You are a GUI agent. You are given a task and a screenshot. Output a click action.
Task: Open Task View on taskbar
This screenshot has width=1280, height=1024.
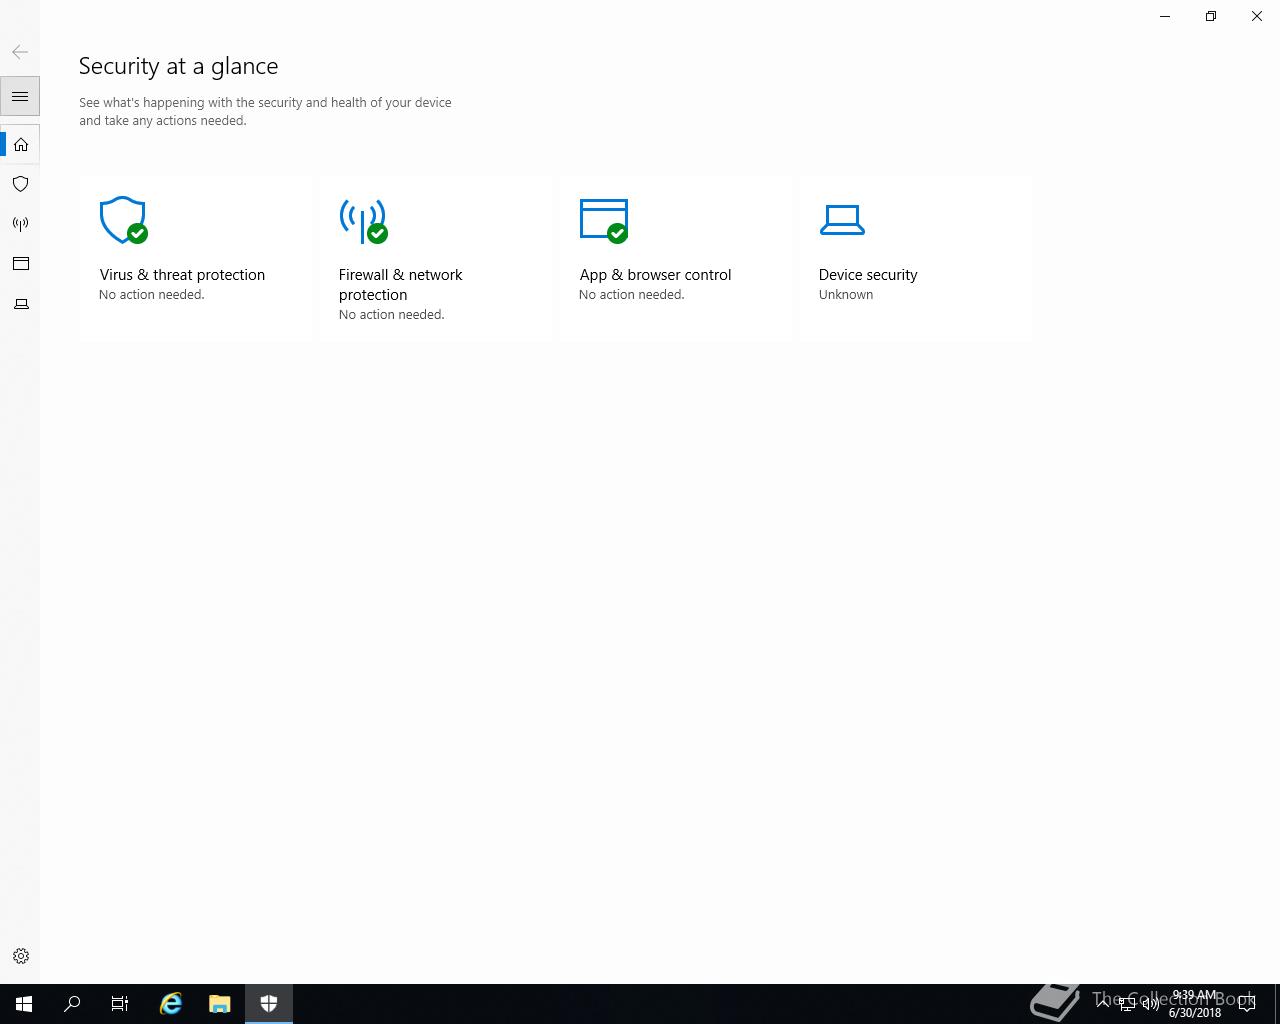click(120, 1004)
